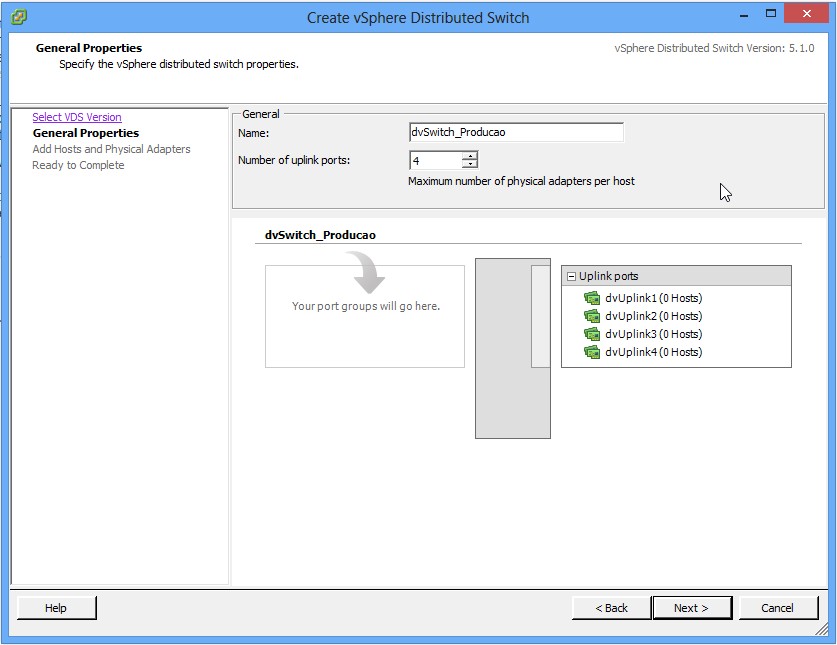Click the dvUplink1 port icon

coord(592,298)
